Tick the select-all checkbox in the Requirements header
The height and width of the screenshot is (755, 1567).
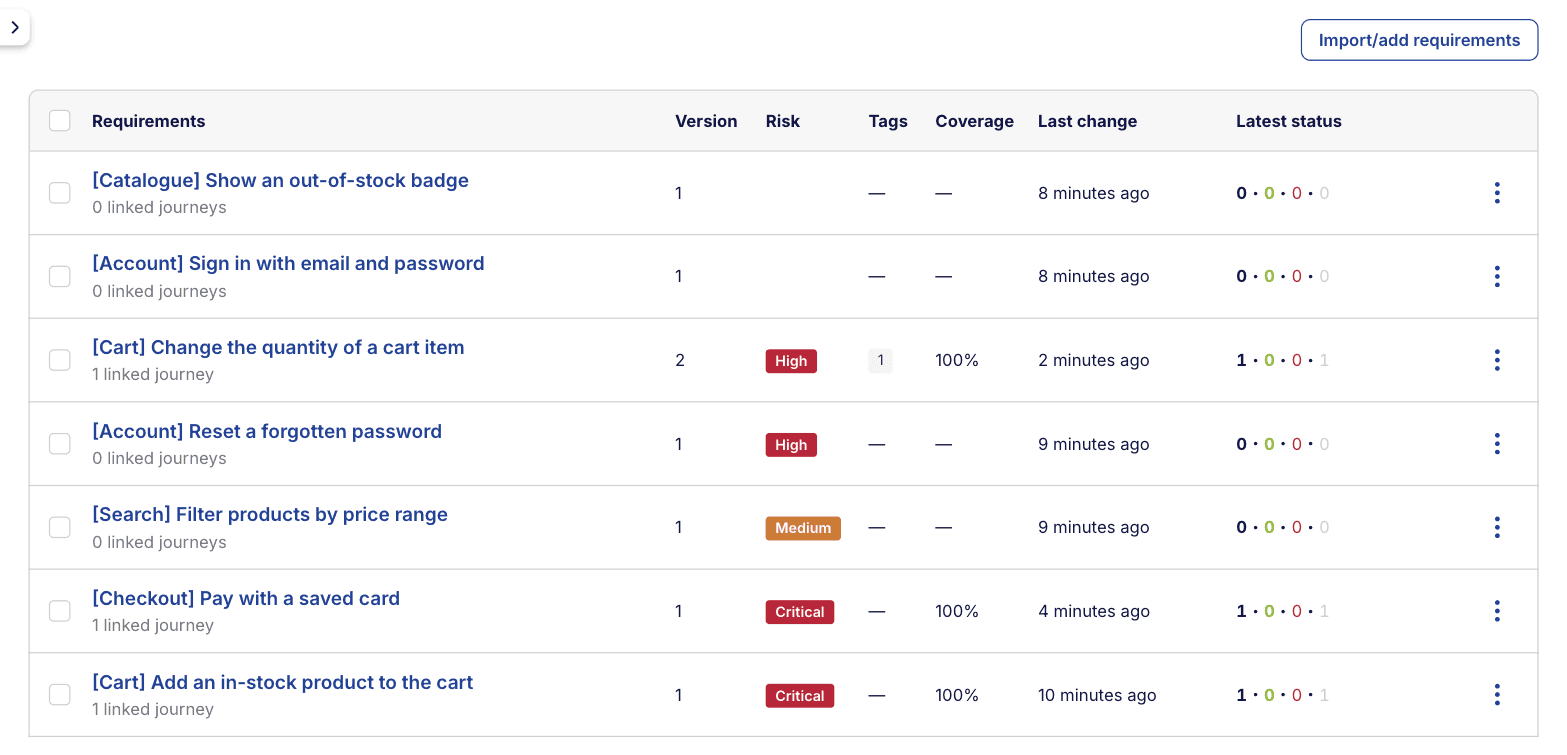coord(60,121)
